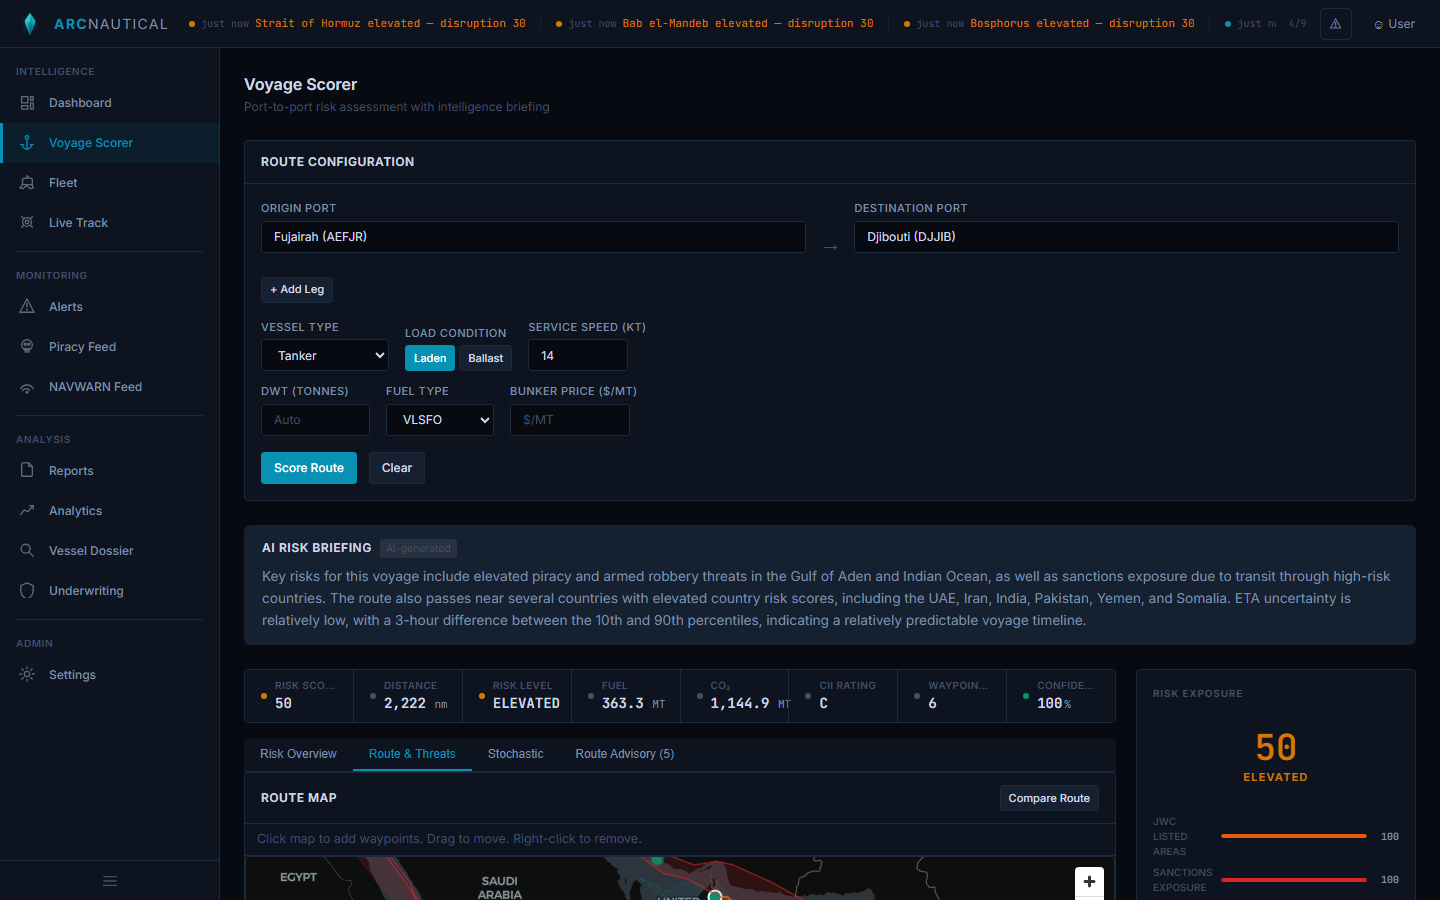Click the JWC Listed Areas exposure bar
Screen dimensions: 1440x900
tap(1293, 836)
